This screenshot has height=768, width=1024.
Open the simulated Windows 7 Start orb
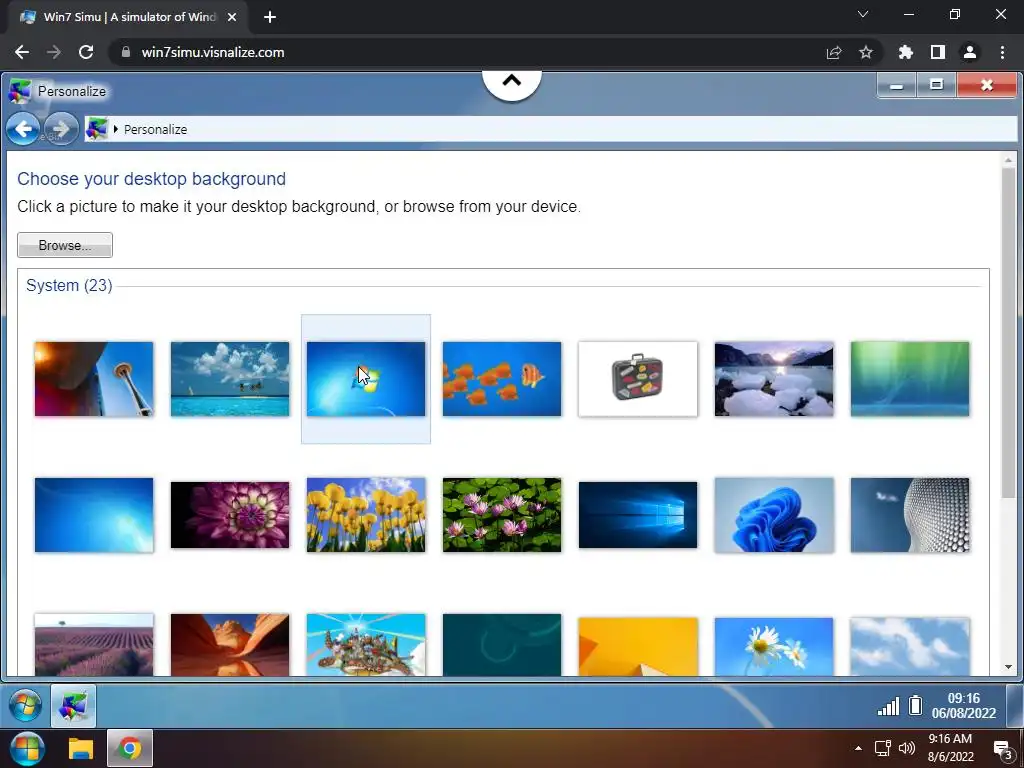tap(25, 705)
